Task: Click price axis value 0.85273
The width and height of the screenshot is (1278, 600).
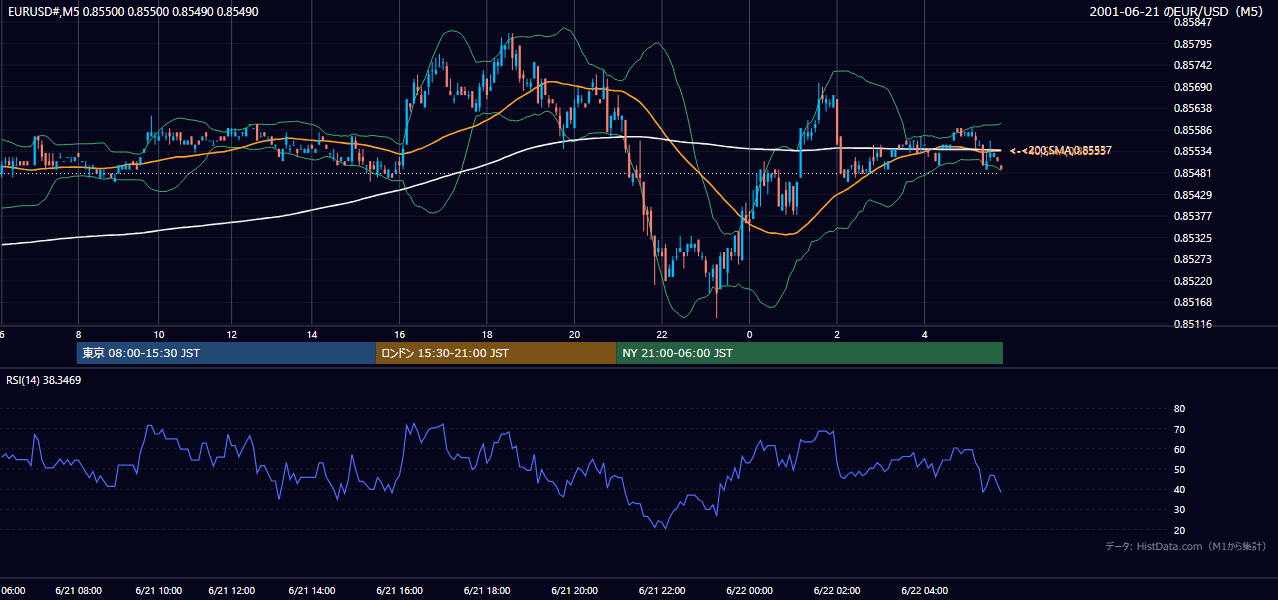Action: [1193, 259]
